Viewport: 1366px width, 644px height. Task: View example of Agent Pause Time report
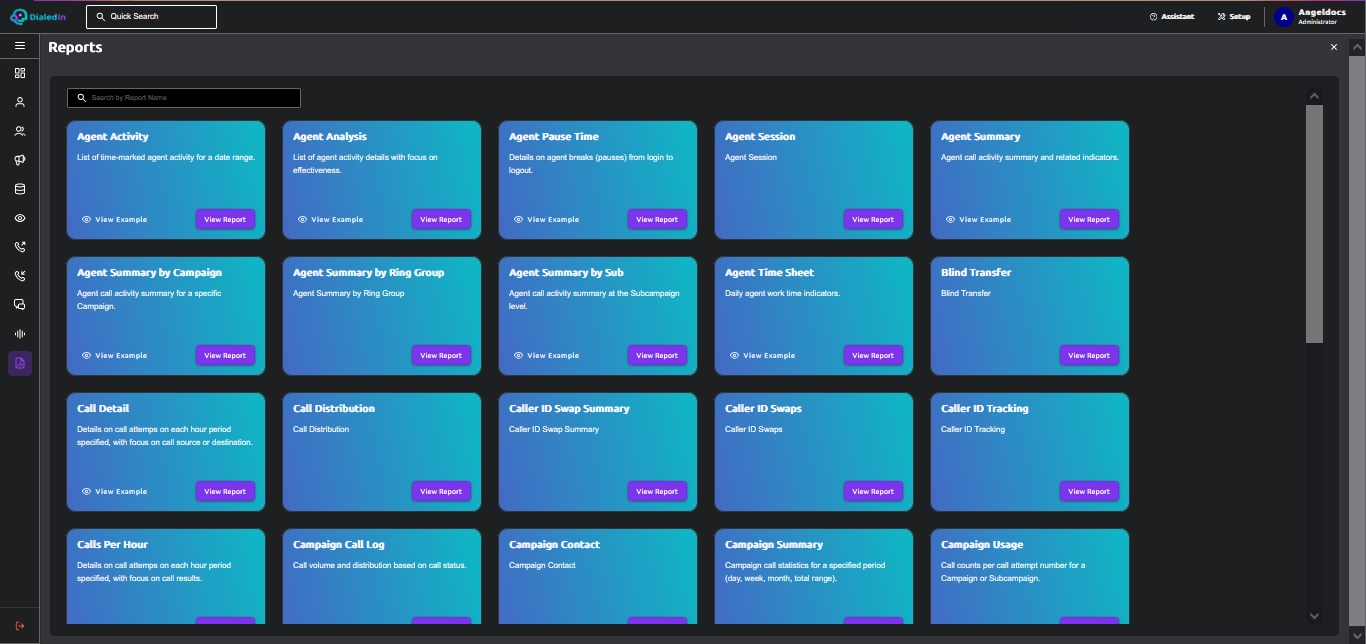click(x=546, y=220)
